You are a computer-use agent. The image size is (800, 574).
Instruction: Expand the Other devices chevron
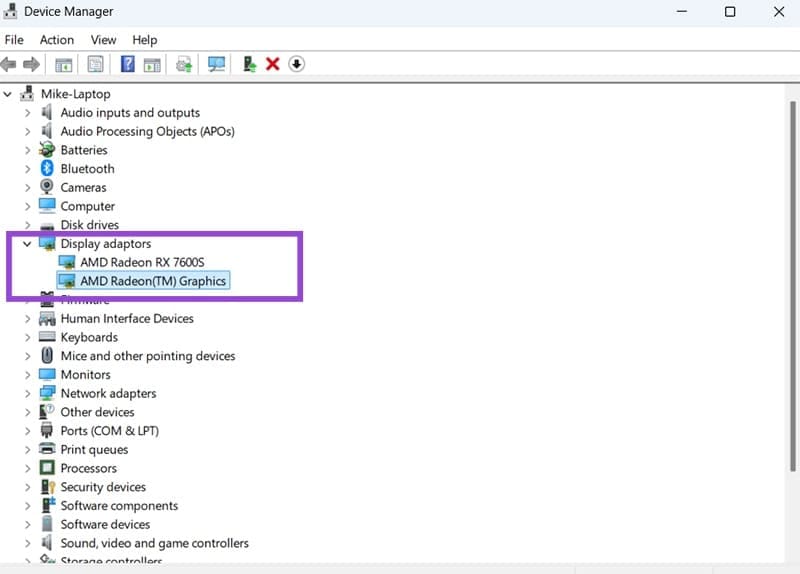click(x=28, y=412)
